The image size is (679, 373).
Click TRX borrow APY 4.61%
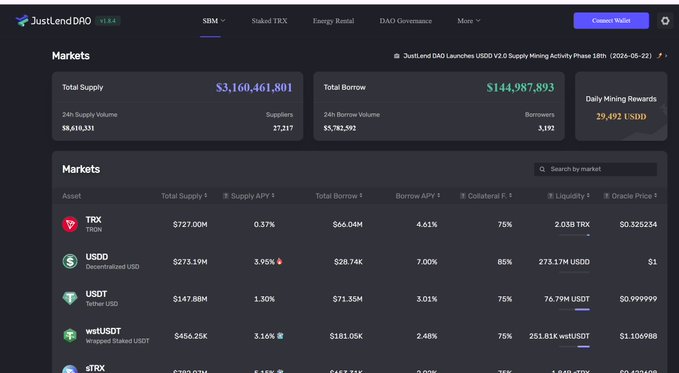(427, 224)
